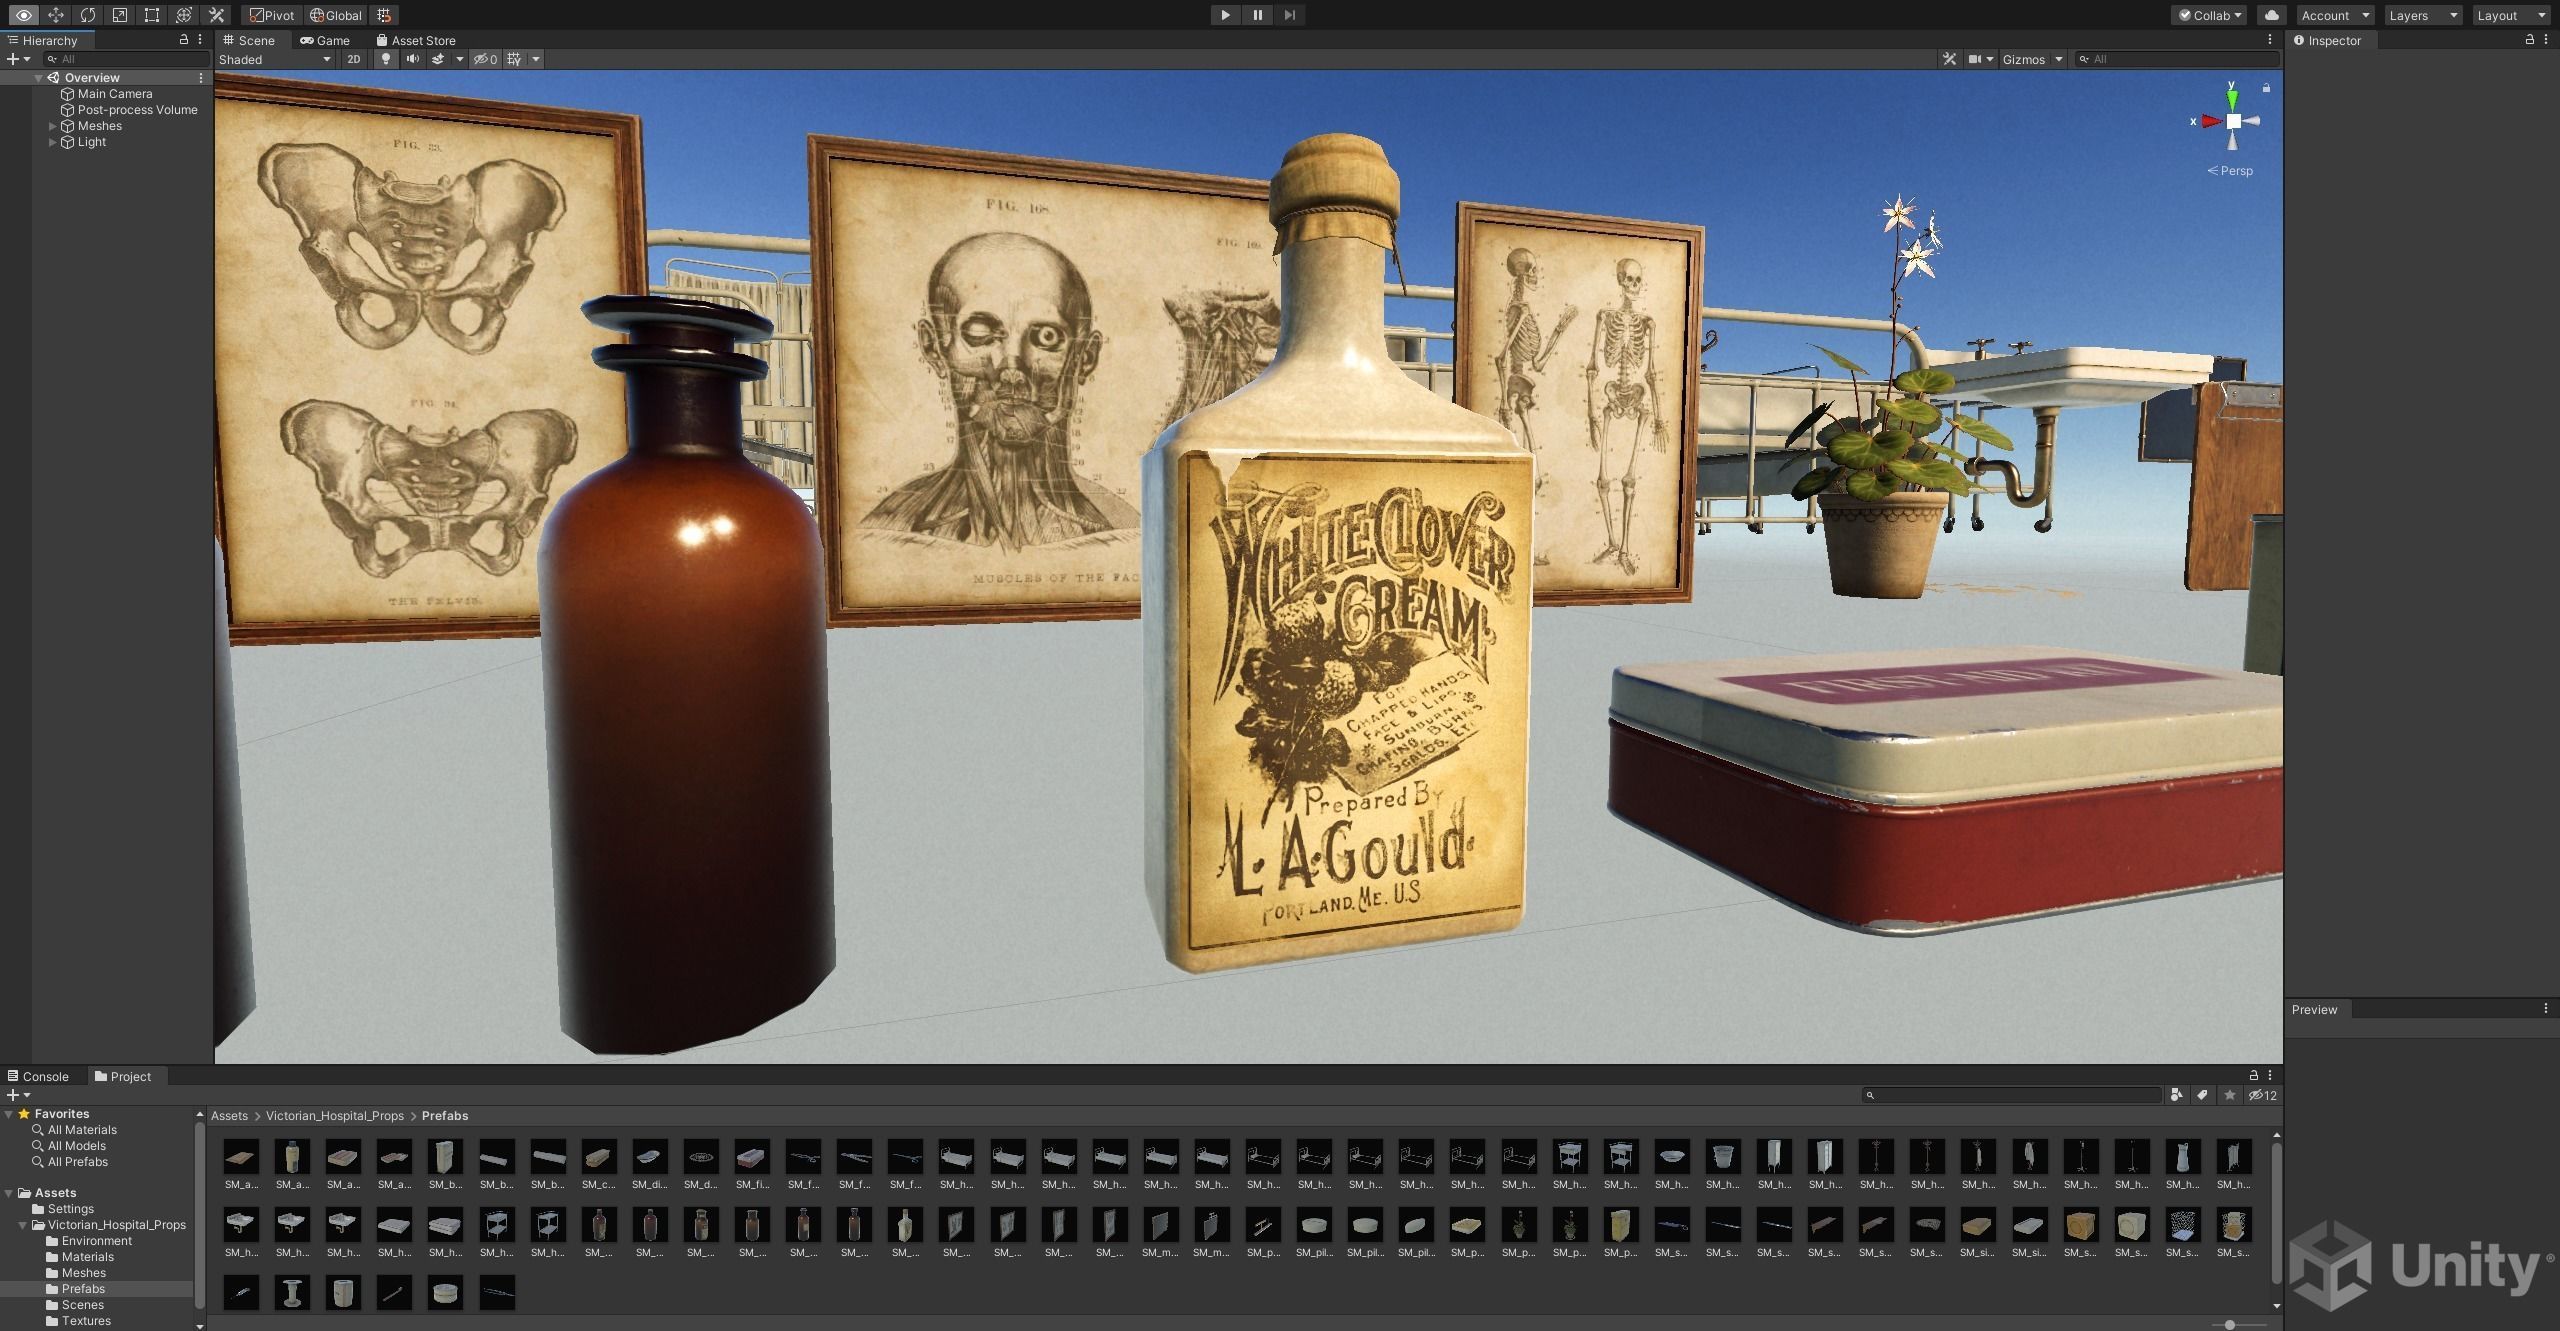2560x1331 pixels.
Task: Click the Hierarchy search field
Action: (125, 59)
